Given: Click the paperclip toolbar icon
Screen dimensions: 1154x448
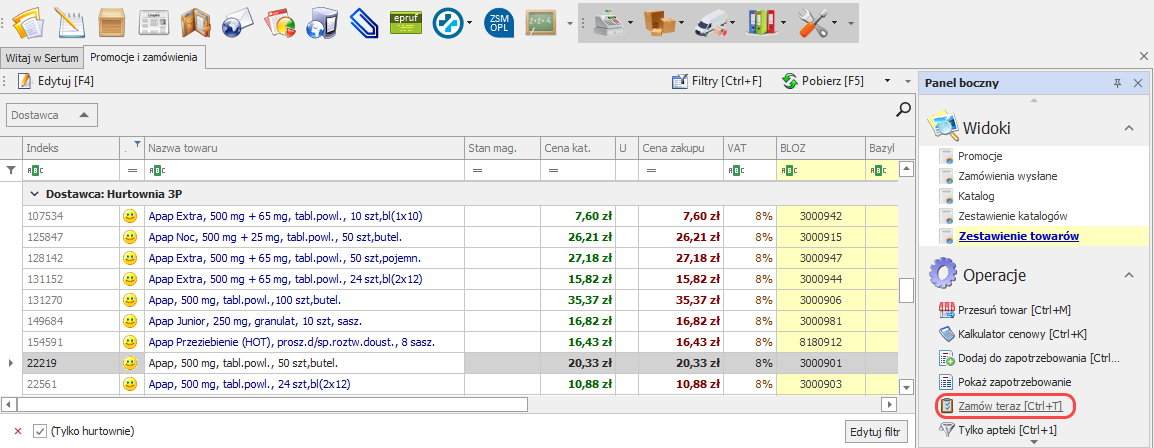Looking at the screenshot, I should (361, 22).
